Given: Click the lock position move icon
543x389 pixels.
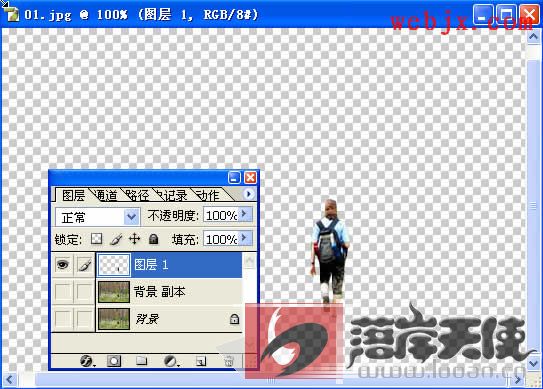Looking at the screenshot, I should (134, 239).
